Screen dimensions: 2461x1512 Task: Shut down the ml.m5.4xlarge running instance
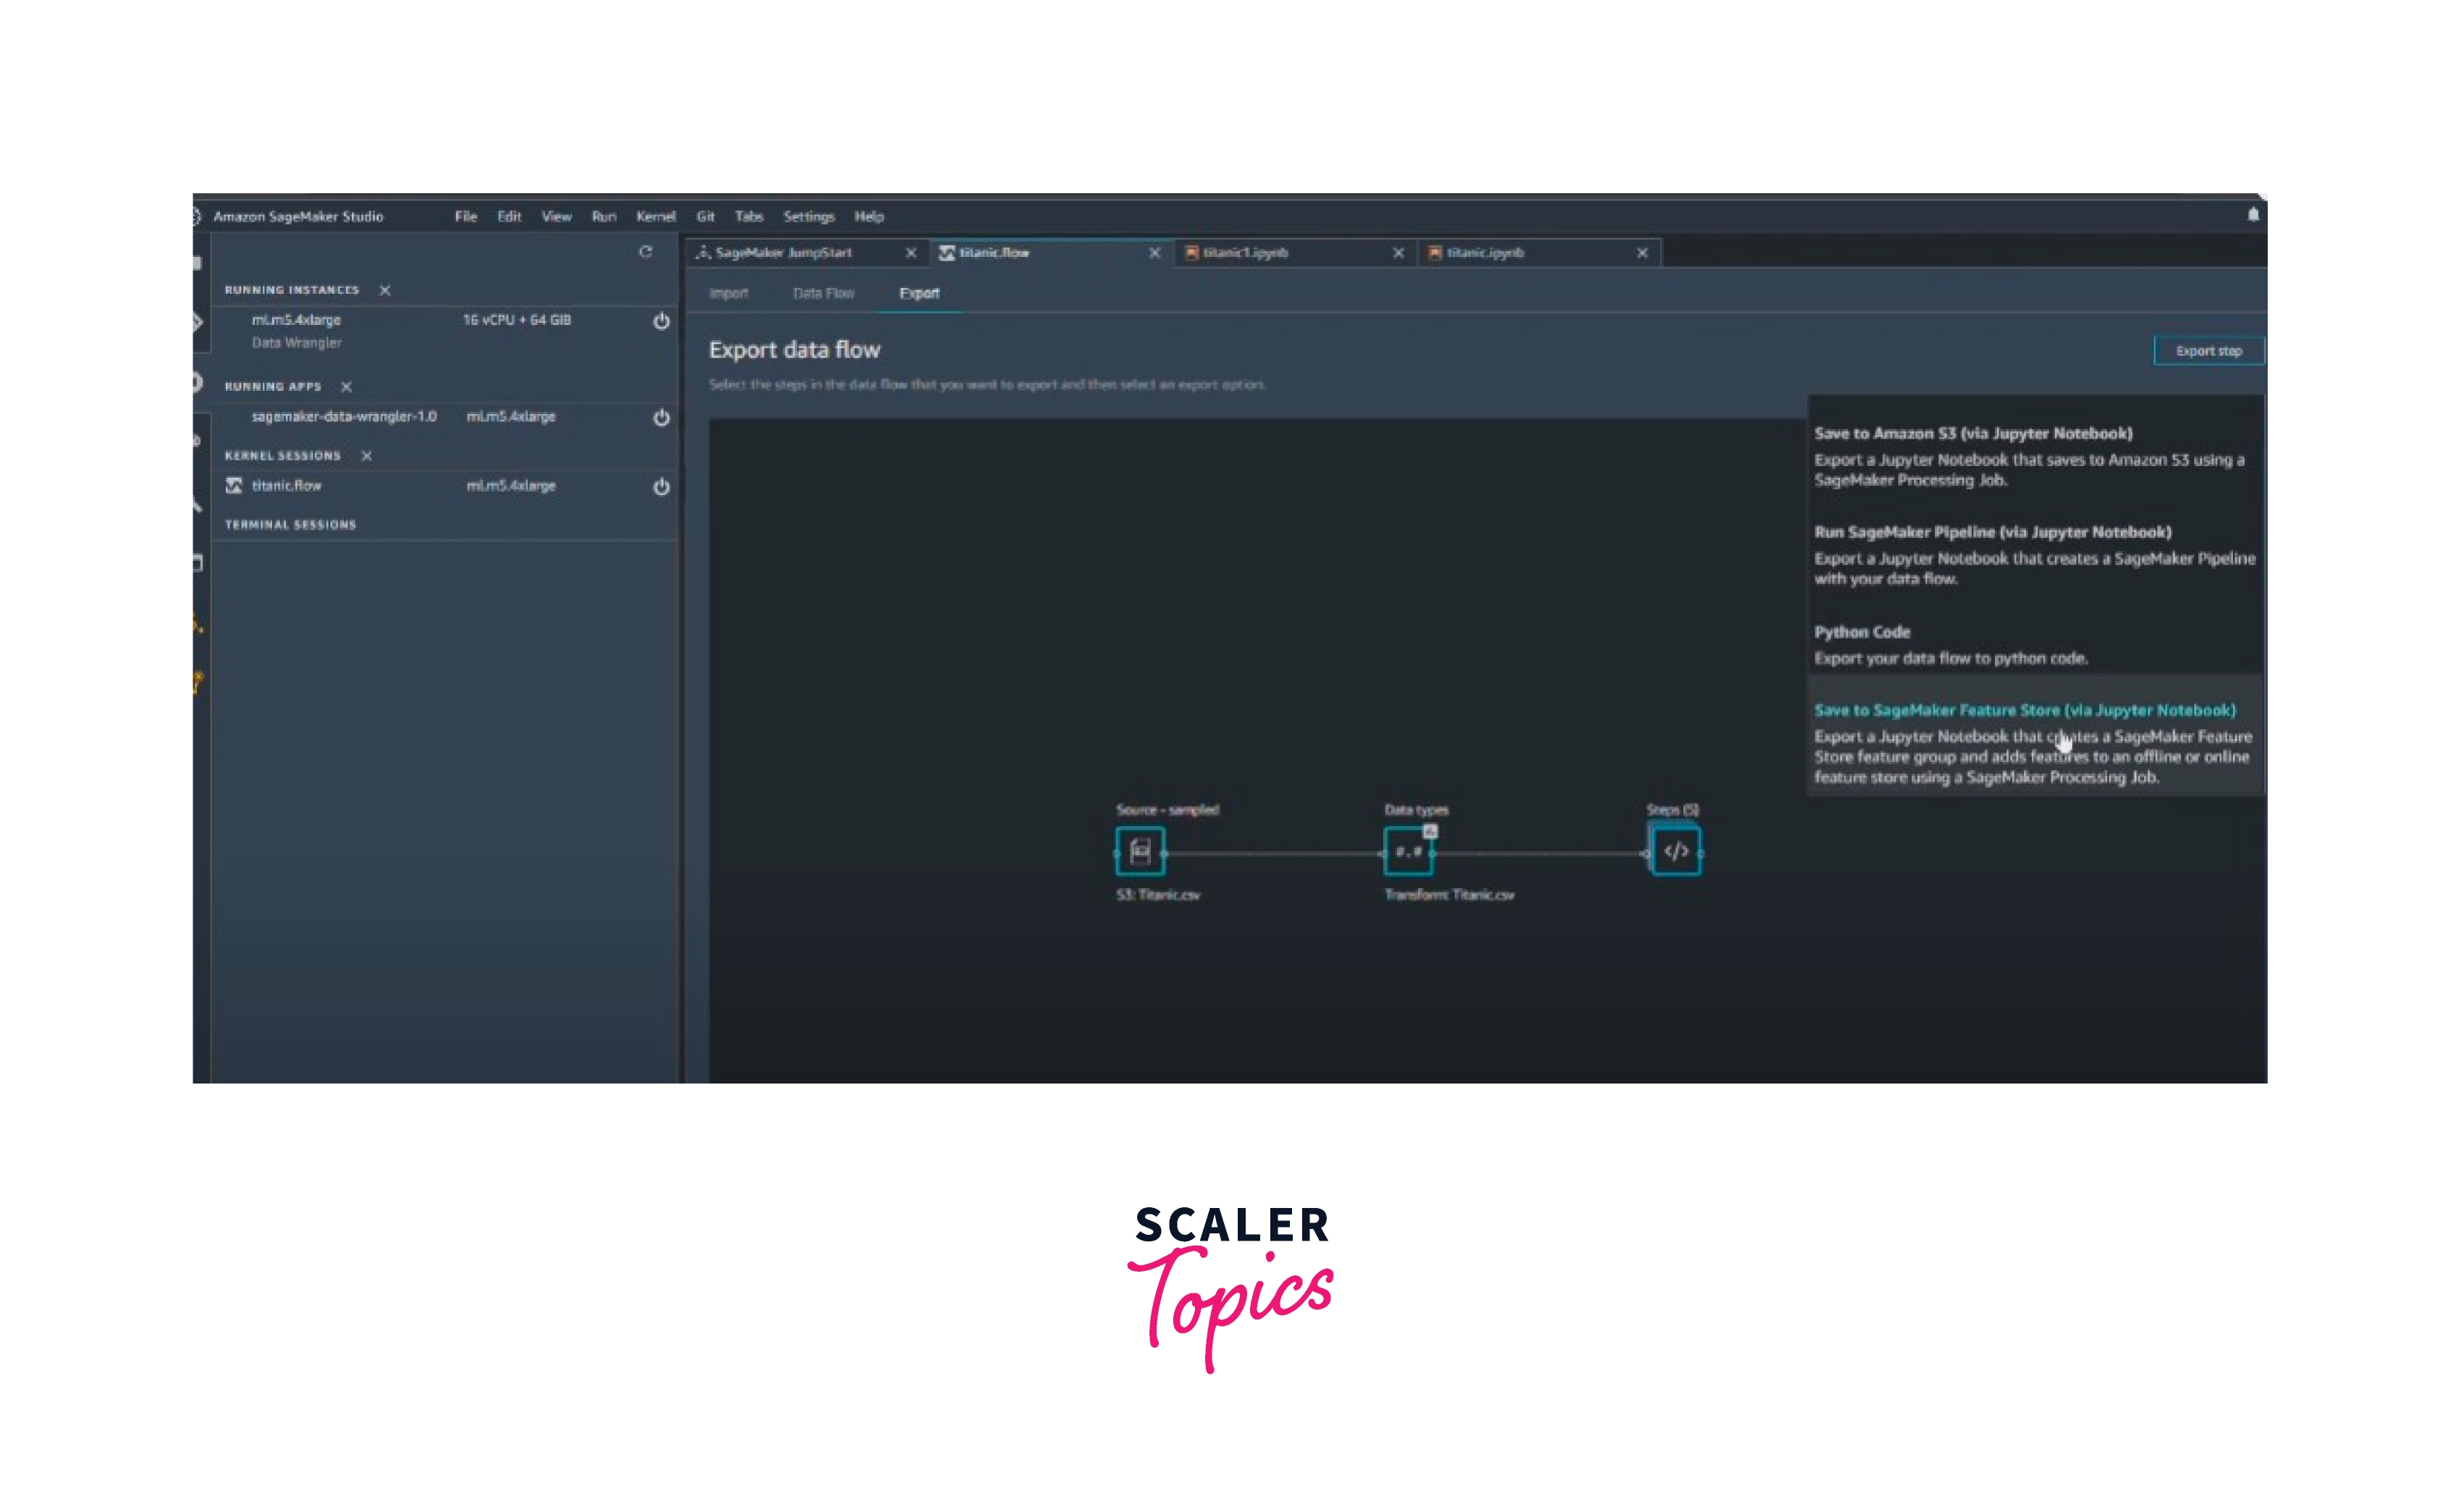point(661,321)
